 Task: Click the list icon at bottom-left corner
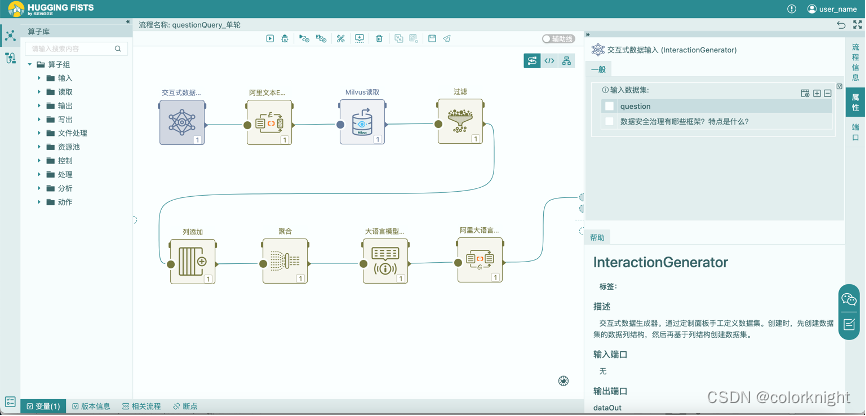pos(10,402)
